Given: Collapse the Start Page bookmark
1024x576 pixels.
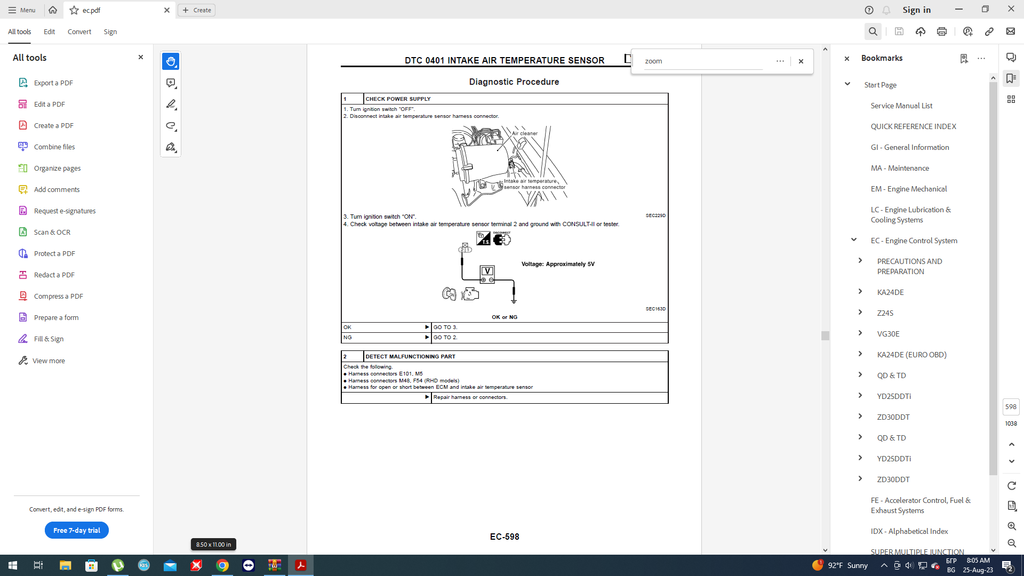Looking at the screenshot, I should click(848, 84).
